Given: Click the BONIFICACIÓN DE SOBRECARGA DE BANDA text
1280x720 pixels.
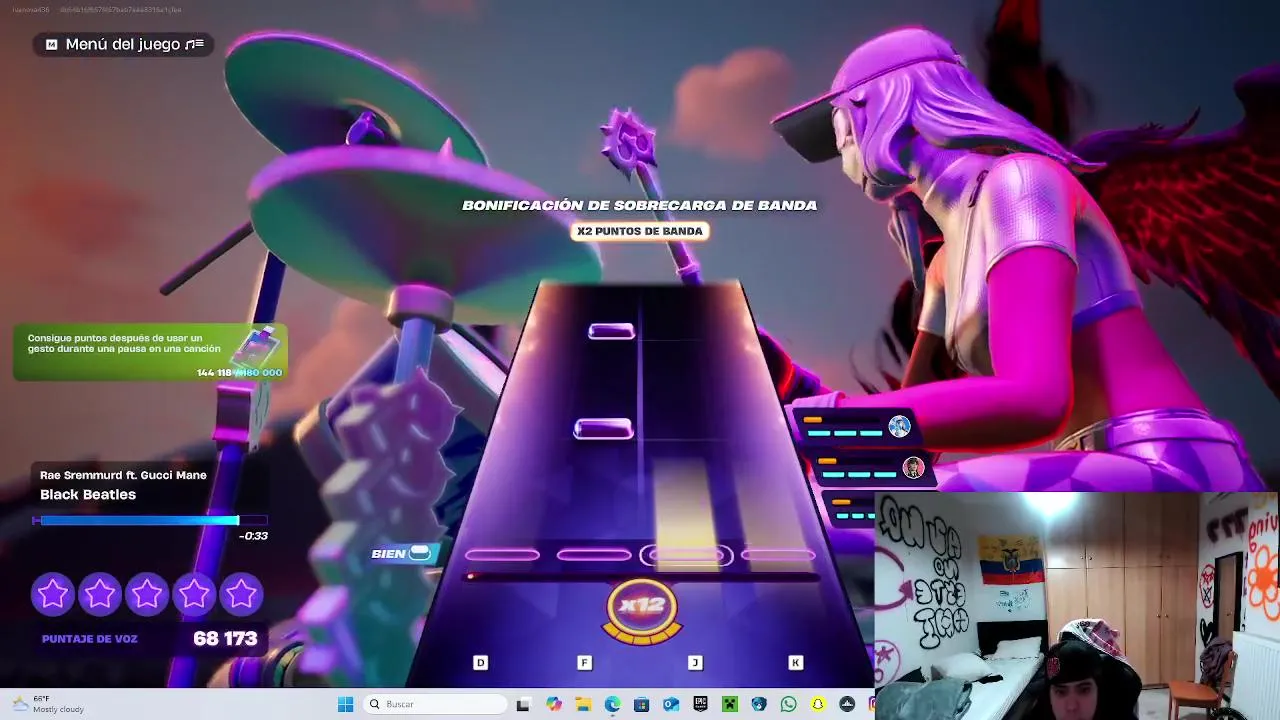Looking at the screenshot, I should click(640, 205).
